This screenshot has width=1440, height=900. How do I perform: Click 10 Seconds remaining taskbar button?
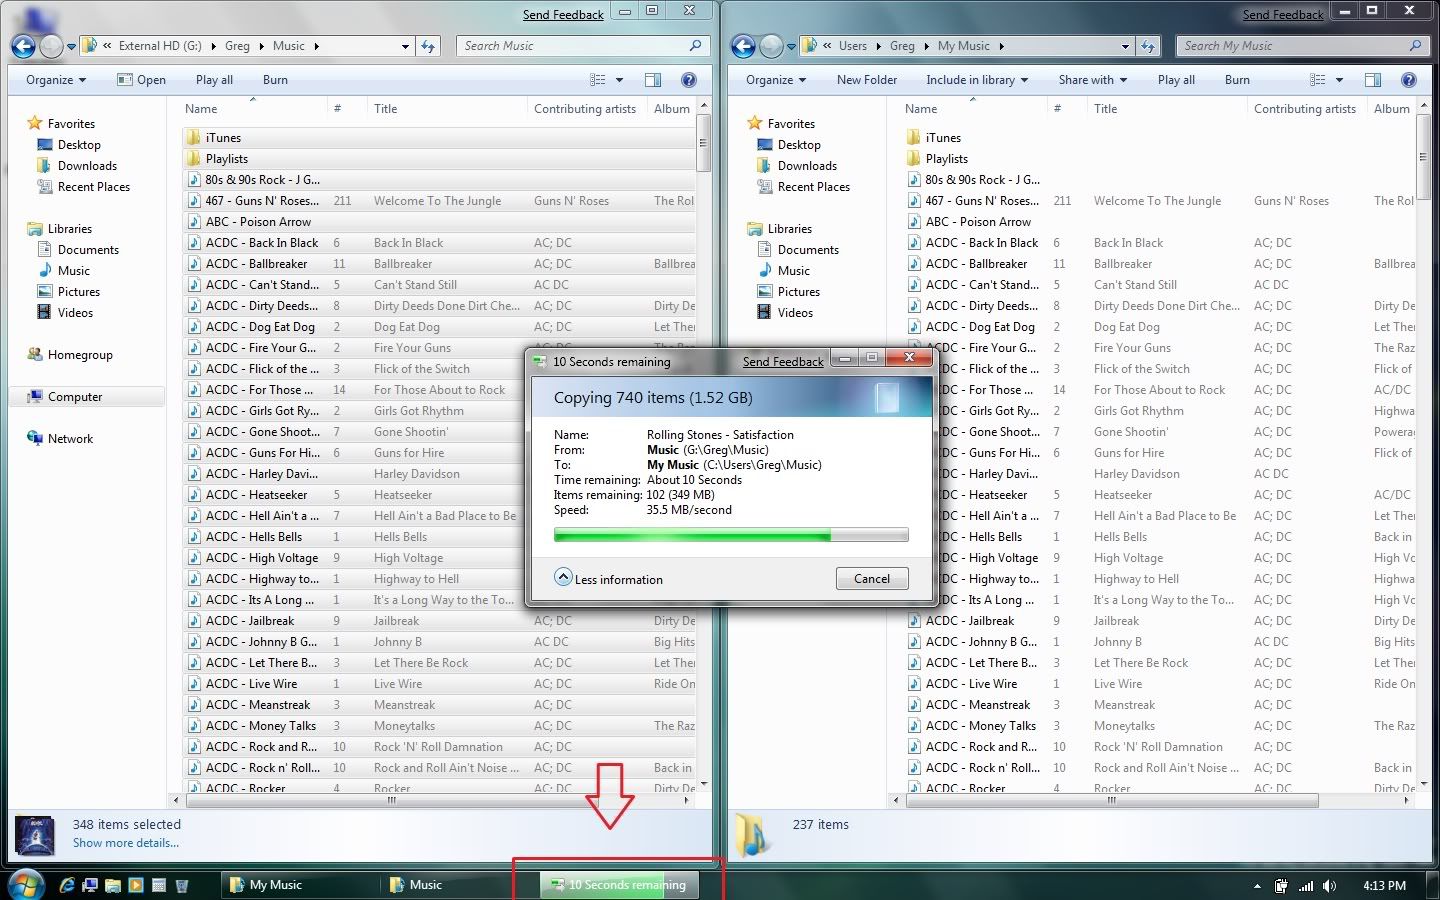coord(618,885)
